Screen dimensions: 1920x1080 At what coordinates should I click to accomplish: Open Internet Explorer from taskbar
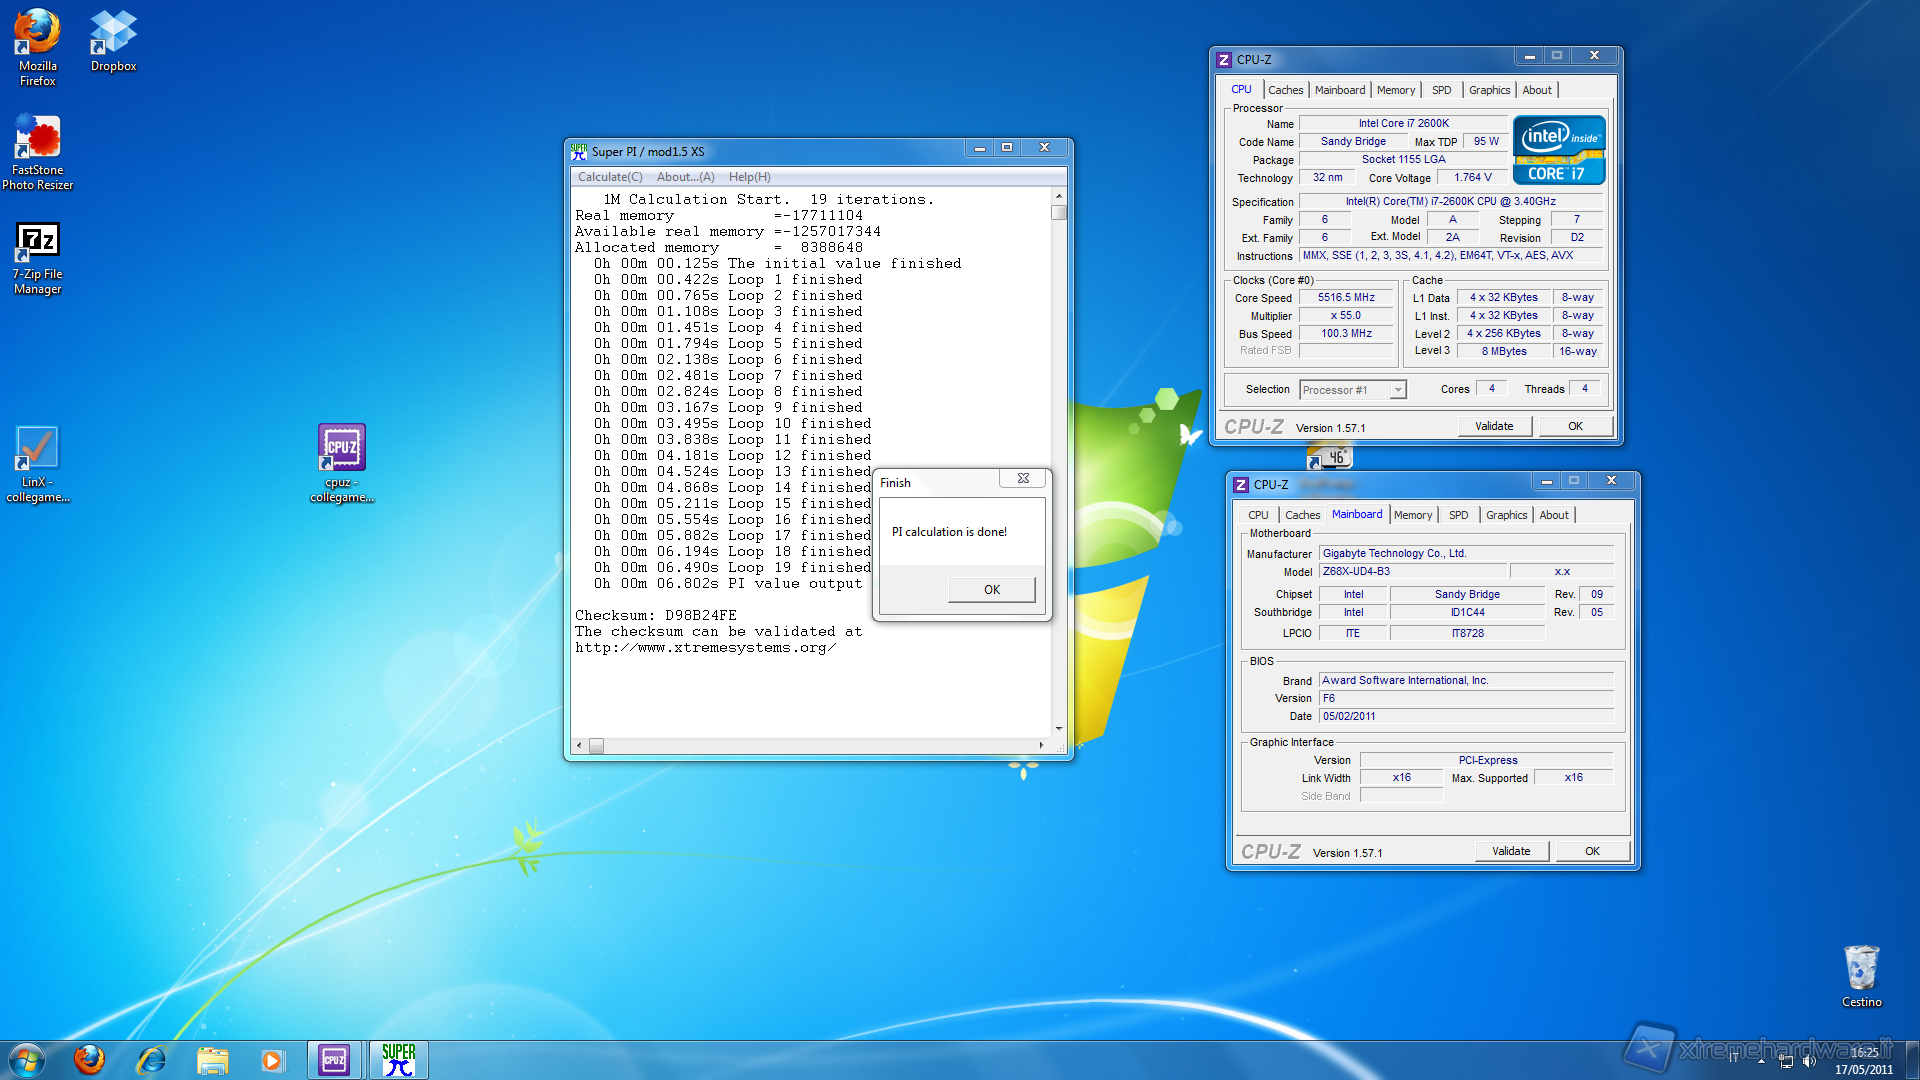151,1060
